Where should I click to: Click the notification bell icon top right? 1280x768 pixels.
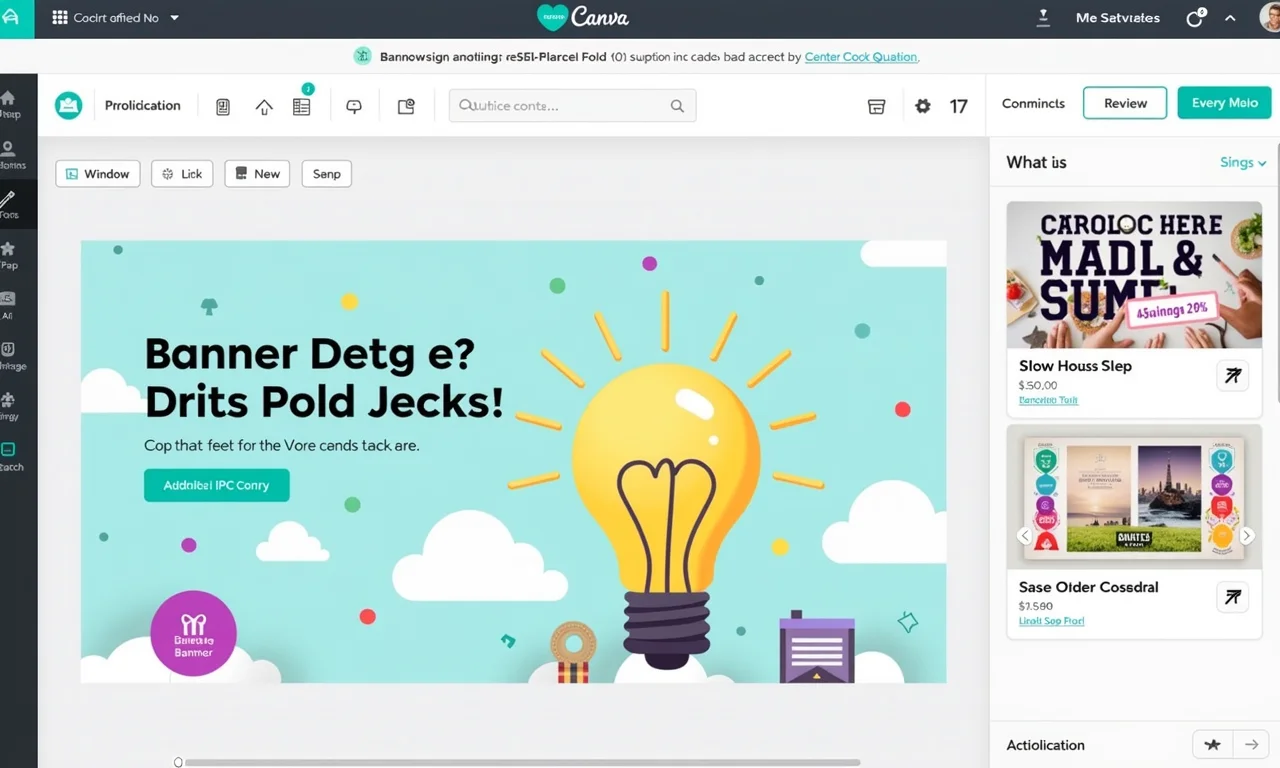(x=1194, y=17)
